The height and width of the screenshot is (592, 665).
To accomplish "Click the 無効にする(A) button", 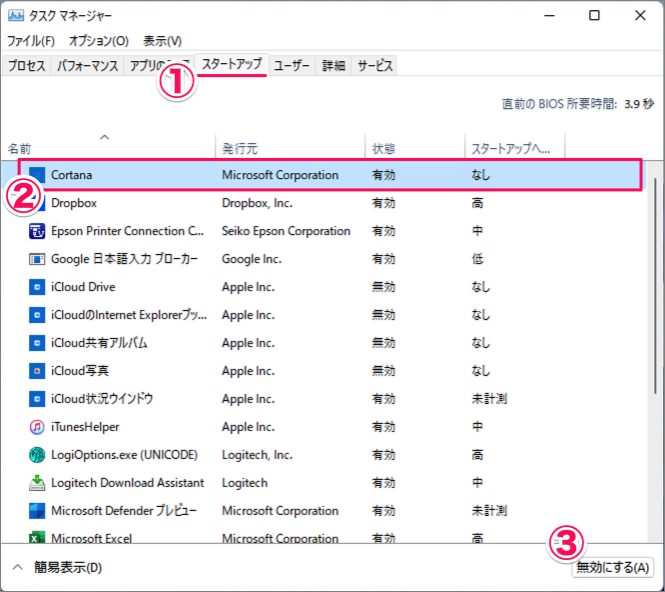I will [612, 567].
